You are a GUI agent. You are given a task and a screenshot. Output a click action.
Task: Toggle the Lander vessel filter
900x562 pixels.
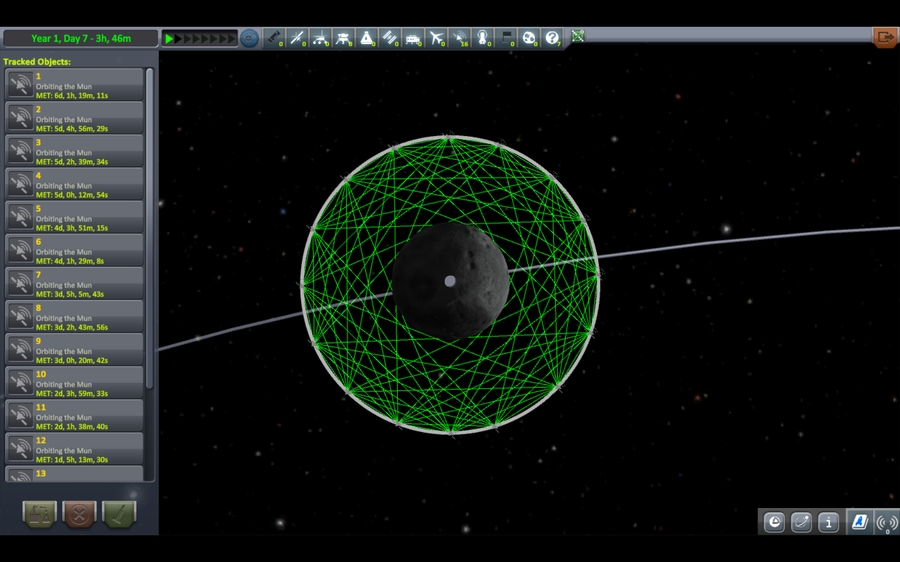pyautogui.click(x=343, y=38)
